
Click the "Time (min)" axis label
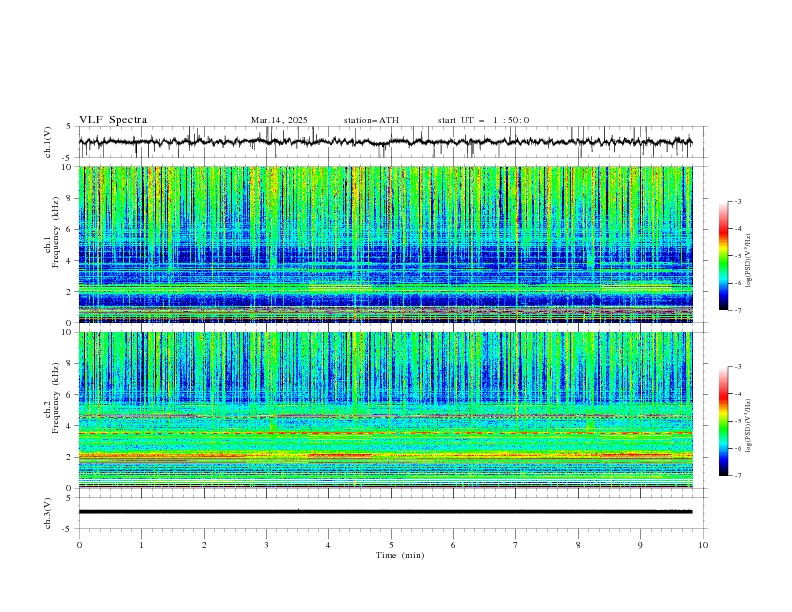tap(400, 555)
